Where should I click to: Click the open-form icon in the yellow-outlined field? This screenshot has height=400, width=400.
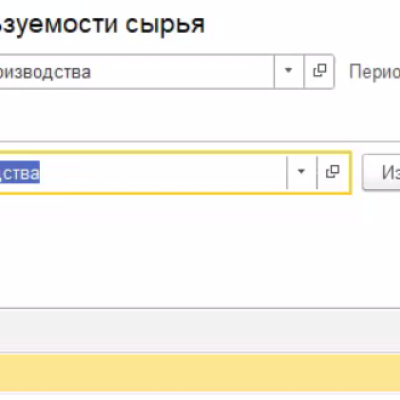click(x=333, y=172)
